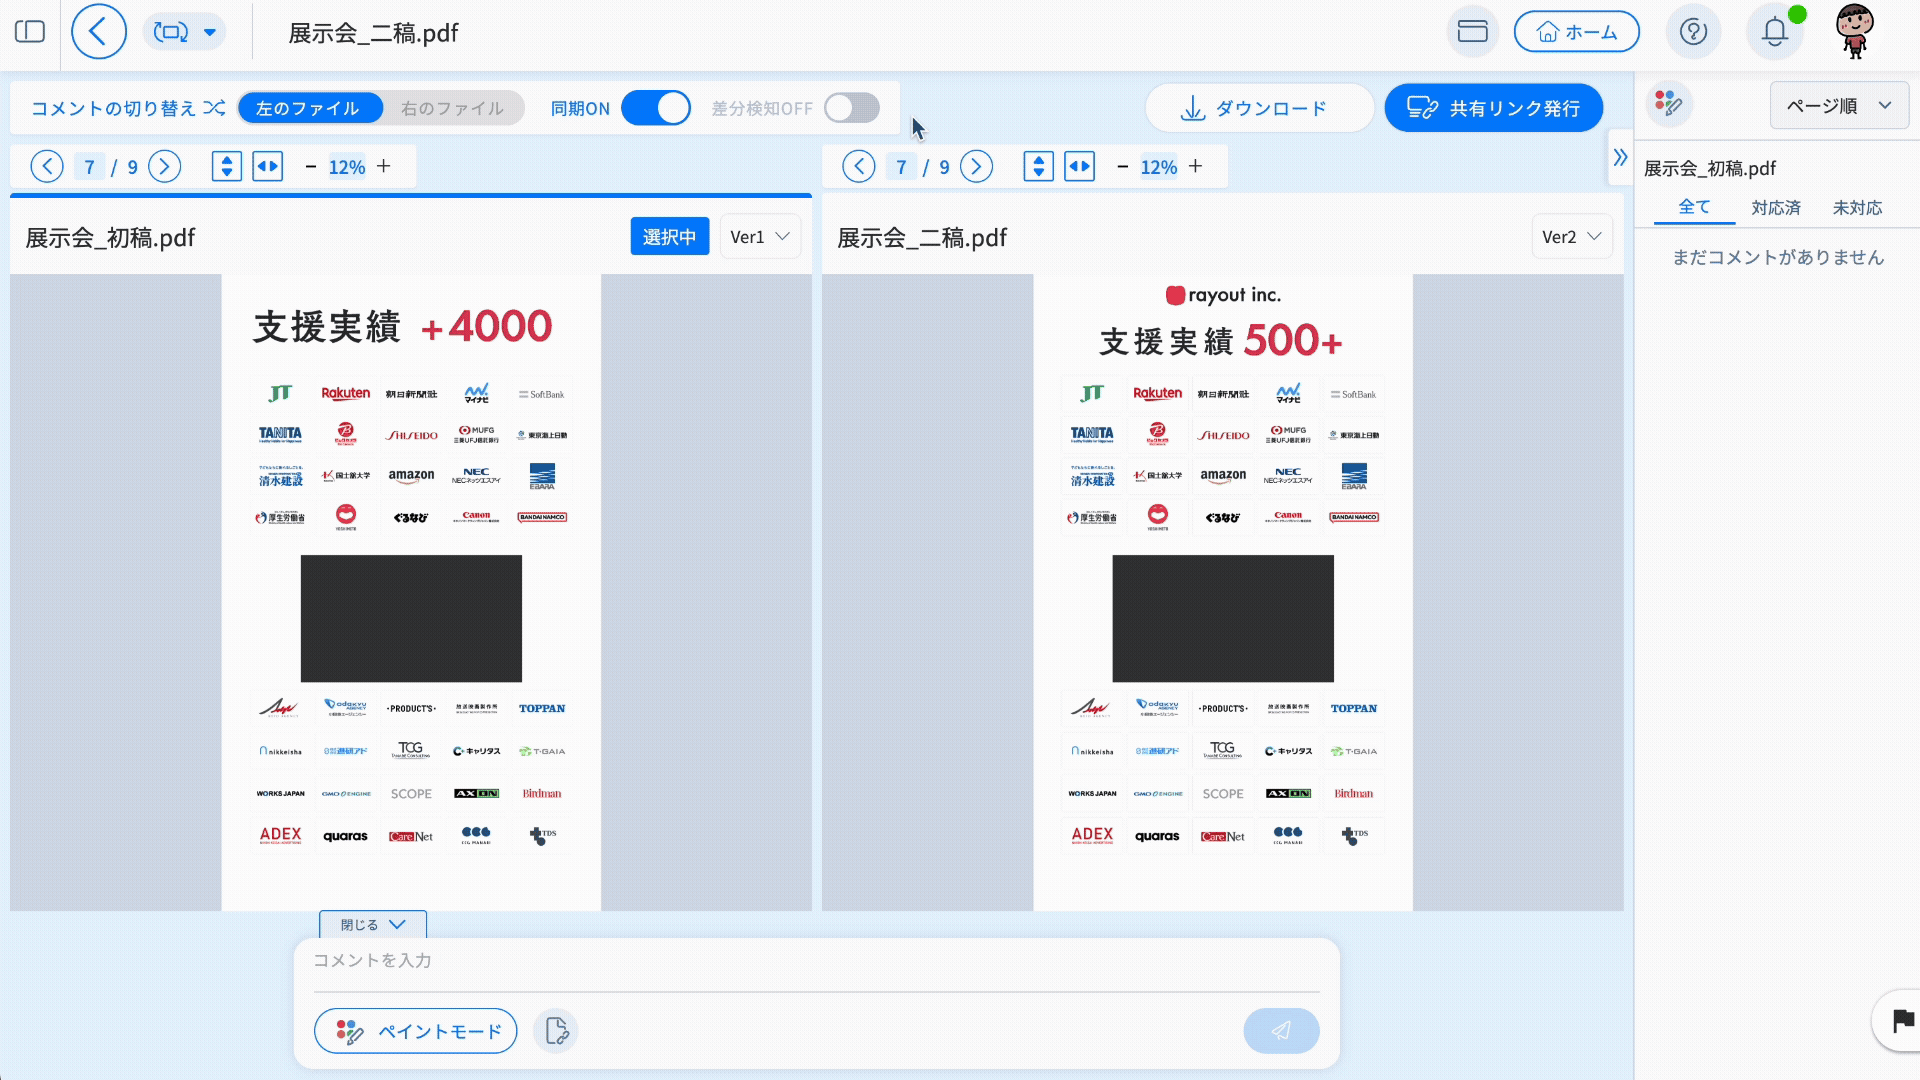Open the ページ順 sort dropdown
Image resolution: width=1920 pixels, height=1080 pixels.
(1838, 106)
